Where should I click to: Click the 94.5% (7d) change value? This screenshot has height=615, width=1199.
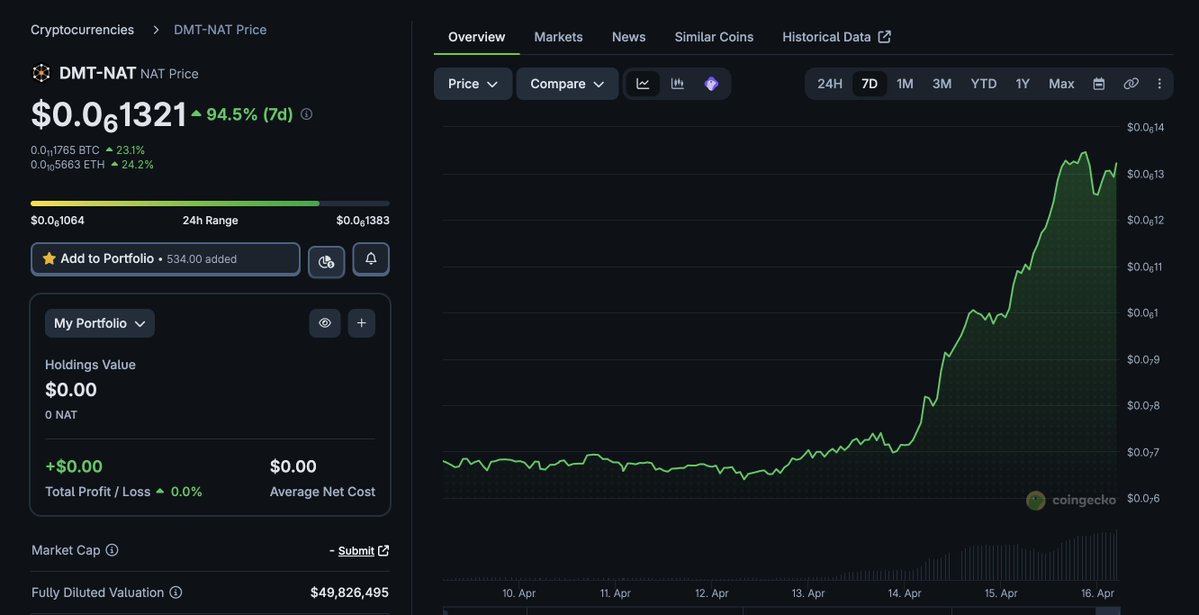tap(249, 115)
